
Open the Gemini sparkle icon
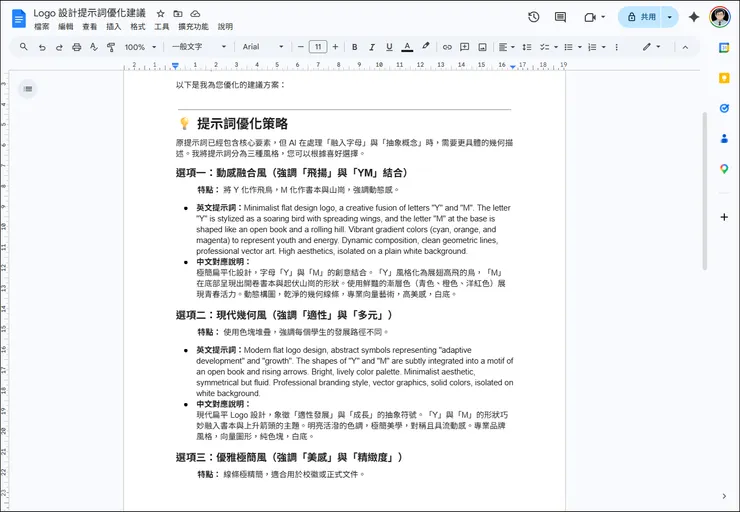[694, 17]
